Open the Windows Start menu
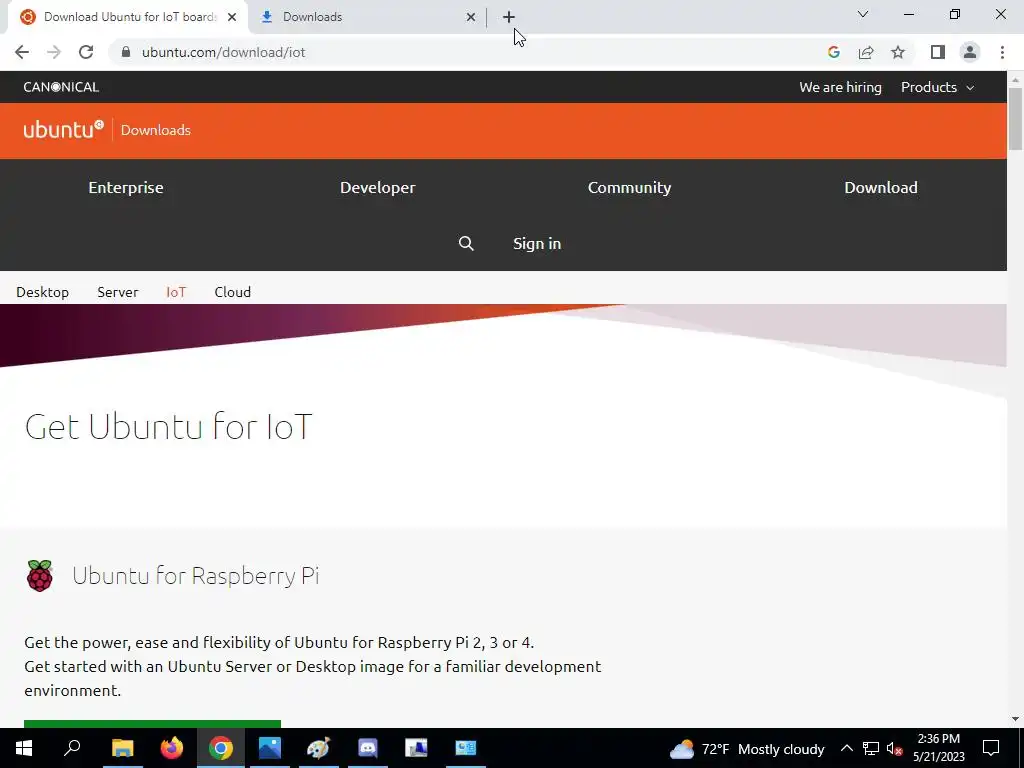The image size is (1024, 768). tap(24, 748)
